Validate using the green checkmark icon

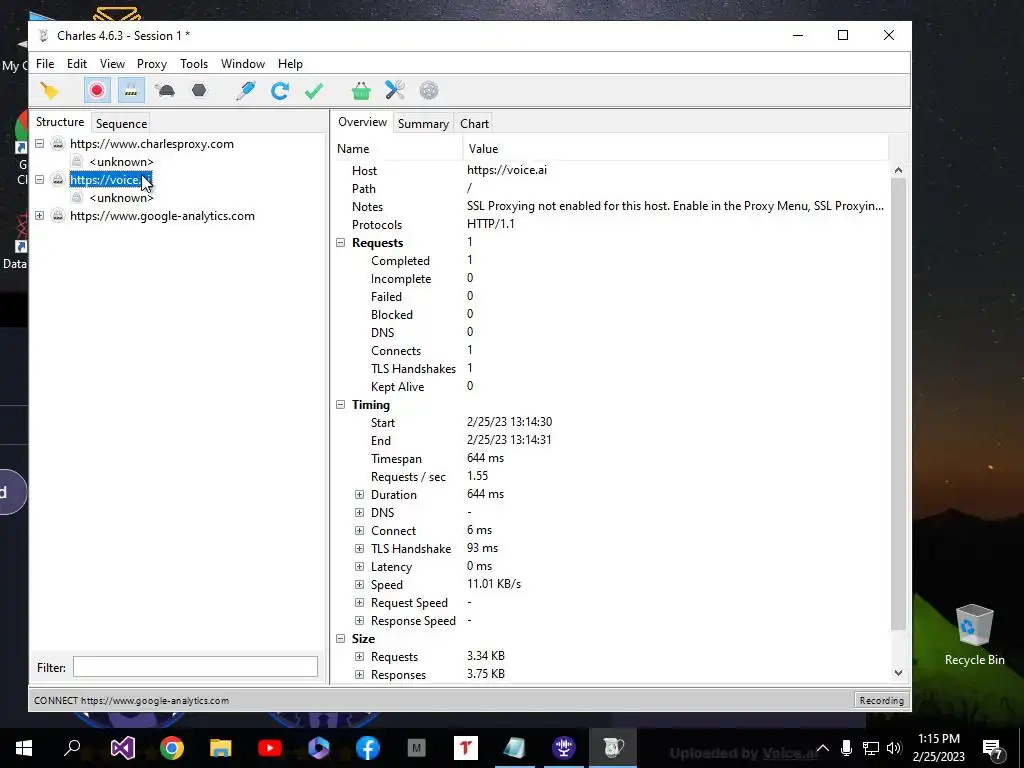pyautogui.click(x=314, y=91)
